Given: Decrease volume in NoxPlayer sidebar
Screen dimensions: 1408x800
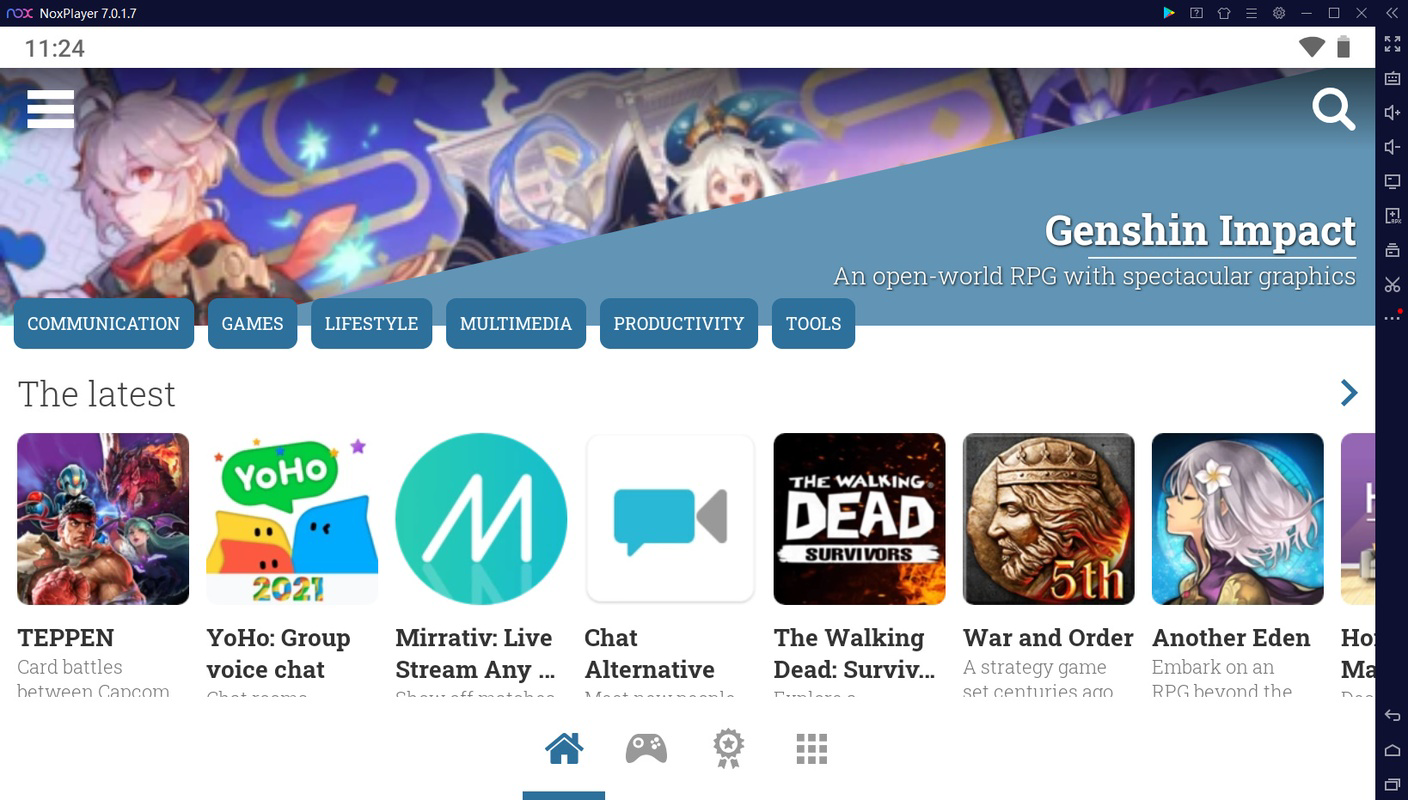Looking at the screenshot, I should (x=1392, y=147).
